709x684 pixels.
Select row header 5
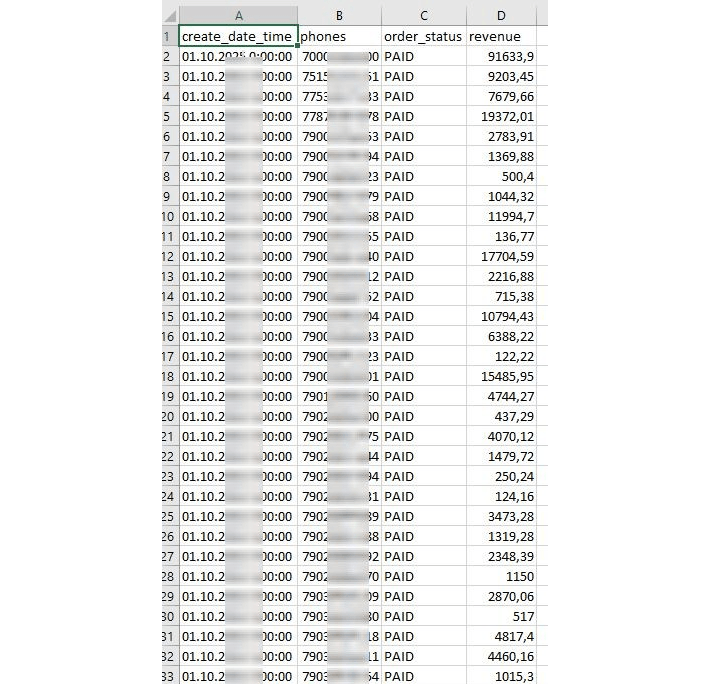(x=170, y=117)
